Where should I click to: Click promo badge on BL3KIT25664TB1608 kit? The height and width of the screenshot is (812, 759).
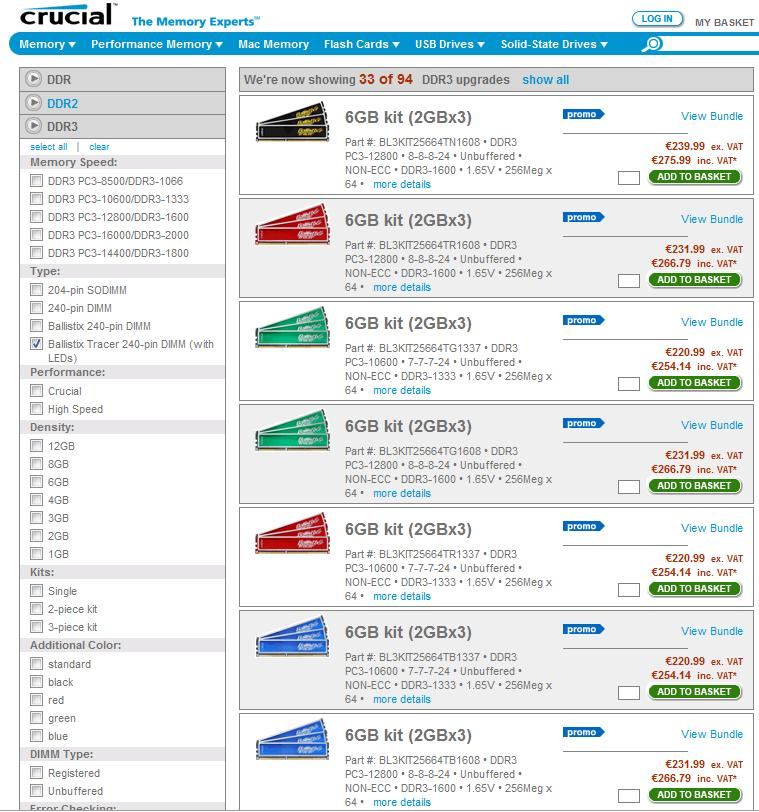tap(583, 733)
